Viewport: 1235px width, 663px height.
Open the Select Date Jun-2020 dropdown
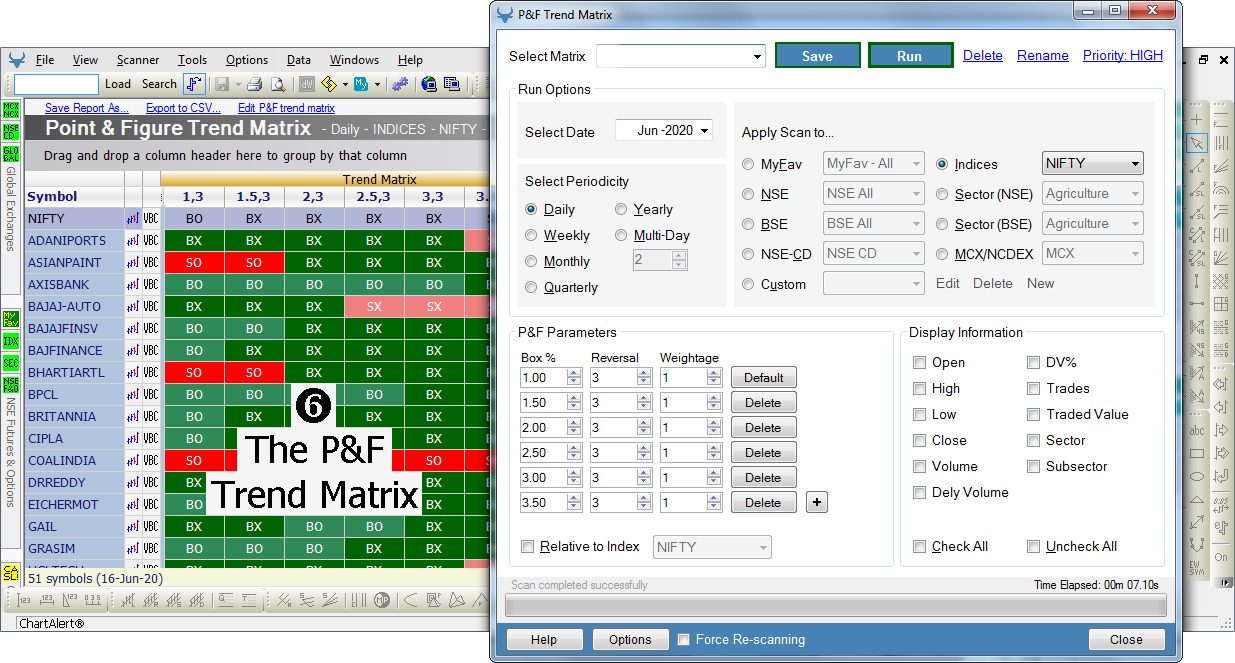[x=663, y=131]
